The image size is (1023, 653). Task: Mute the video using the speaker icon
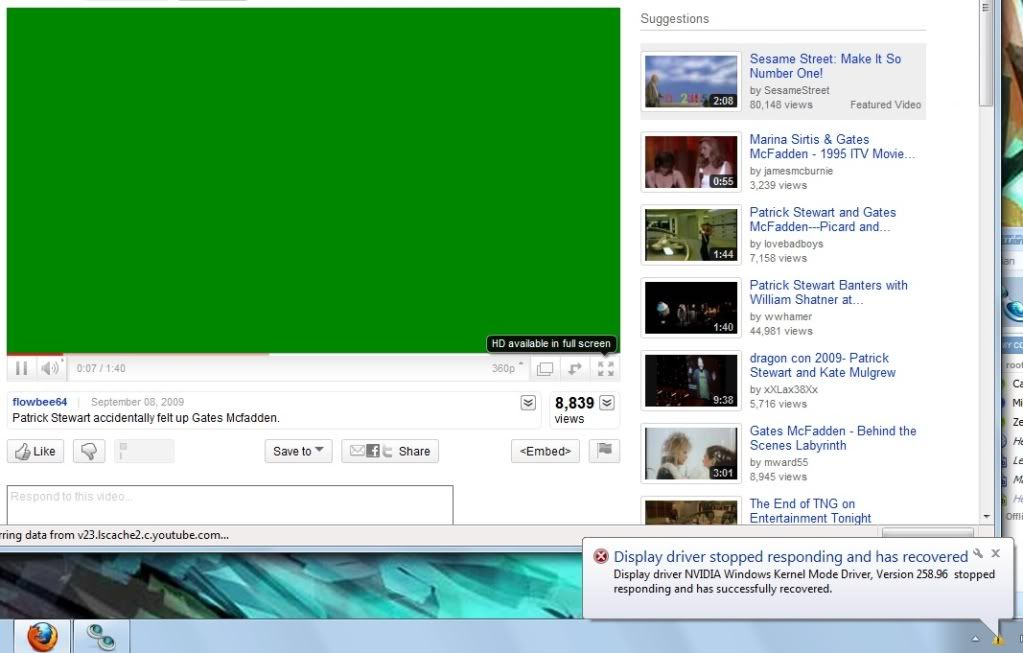[x=49, y=368]
